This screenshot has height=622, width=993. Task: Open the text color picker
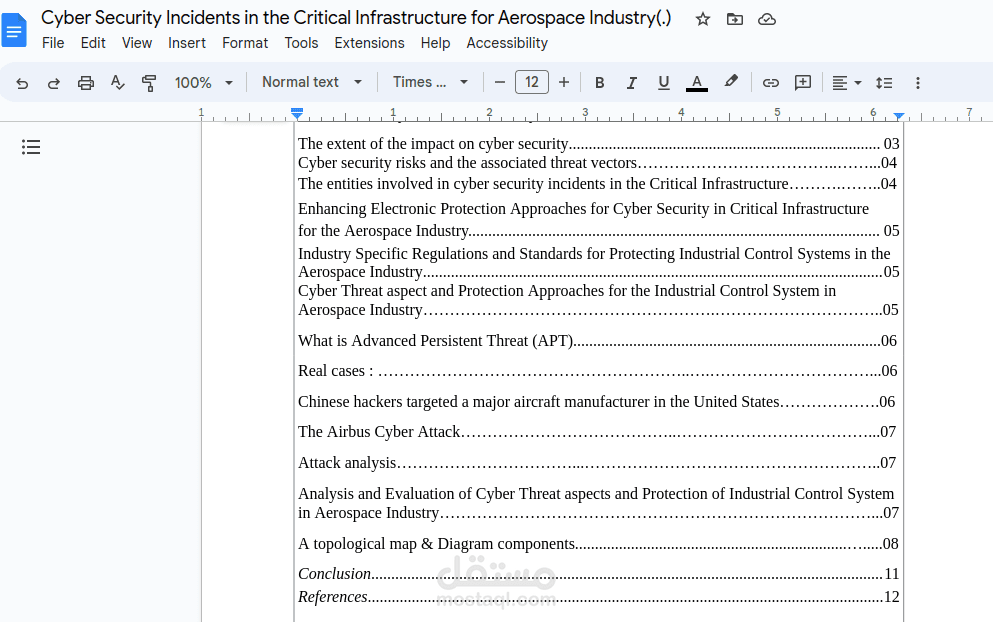pyautogui.click(x=697, y=83)
